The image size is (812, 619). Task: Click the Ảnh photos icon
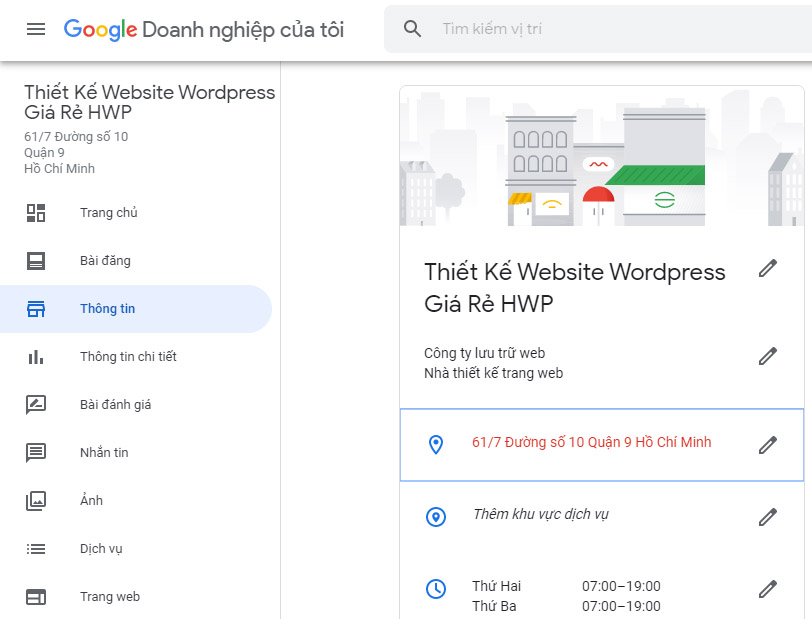pyautogui.click(x=36, y=501)
